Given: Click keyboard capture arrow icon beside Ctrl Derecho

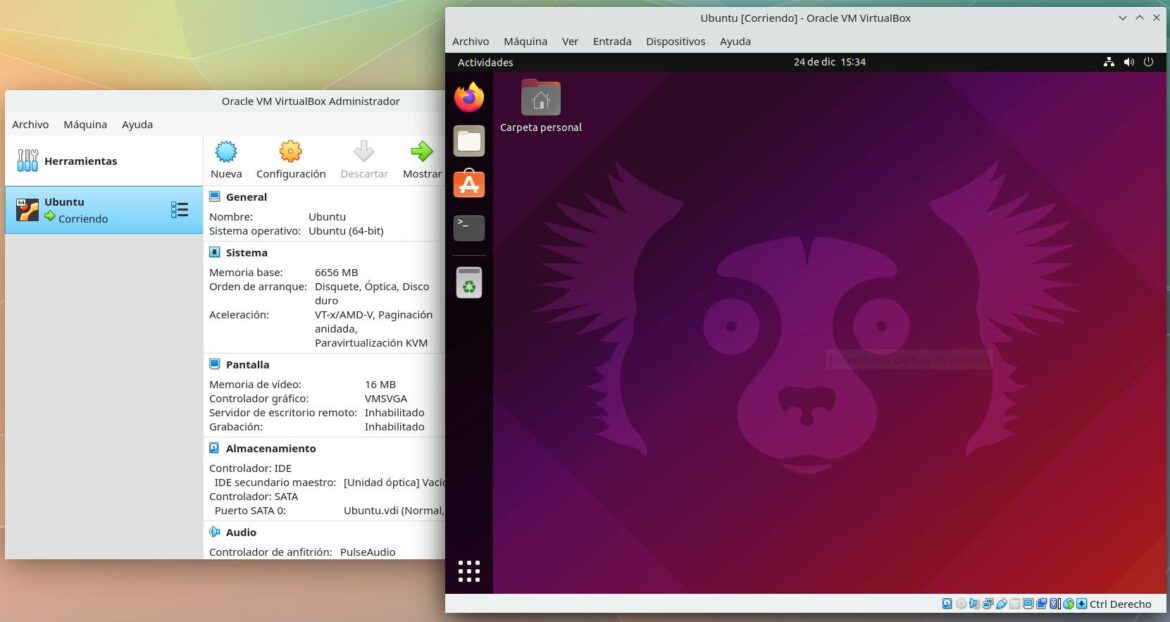Looking at the screenshot, I should pyautogui.click(x=1081, y=604).
